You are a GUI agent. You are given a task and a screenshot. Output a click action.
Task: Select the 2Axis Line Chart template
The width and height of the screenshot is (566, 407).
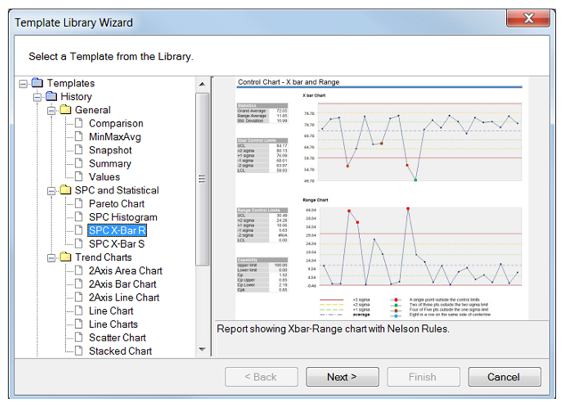[x=124, y=297]
